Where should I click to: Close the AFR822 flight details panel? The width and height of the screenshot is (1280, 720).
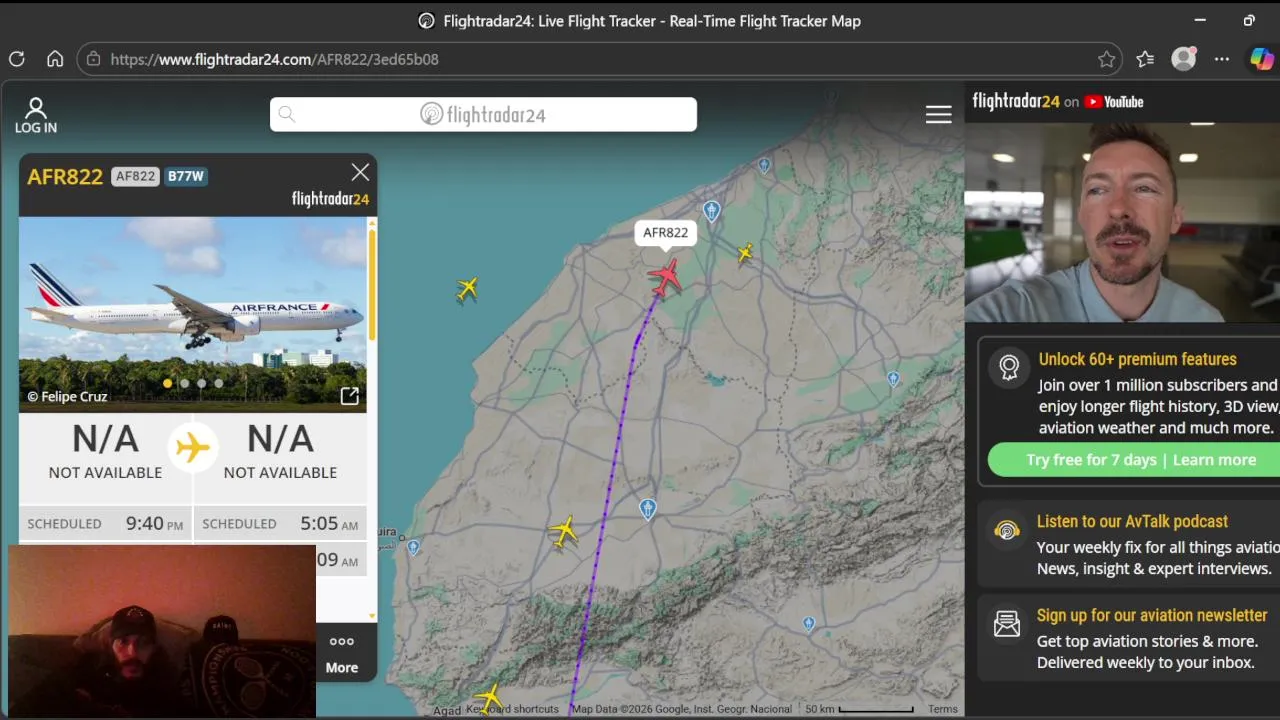tap(360, 172)
